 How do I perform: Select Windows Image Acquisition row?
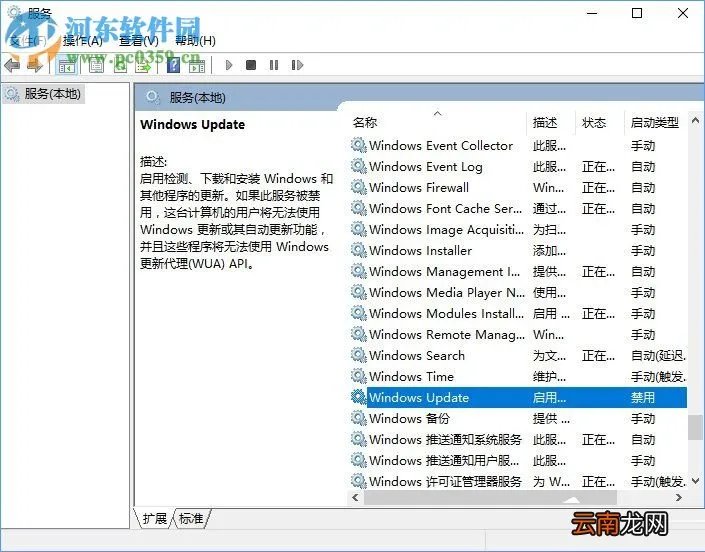tap(518, 230)
